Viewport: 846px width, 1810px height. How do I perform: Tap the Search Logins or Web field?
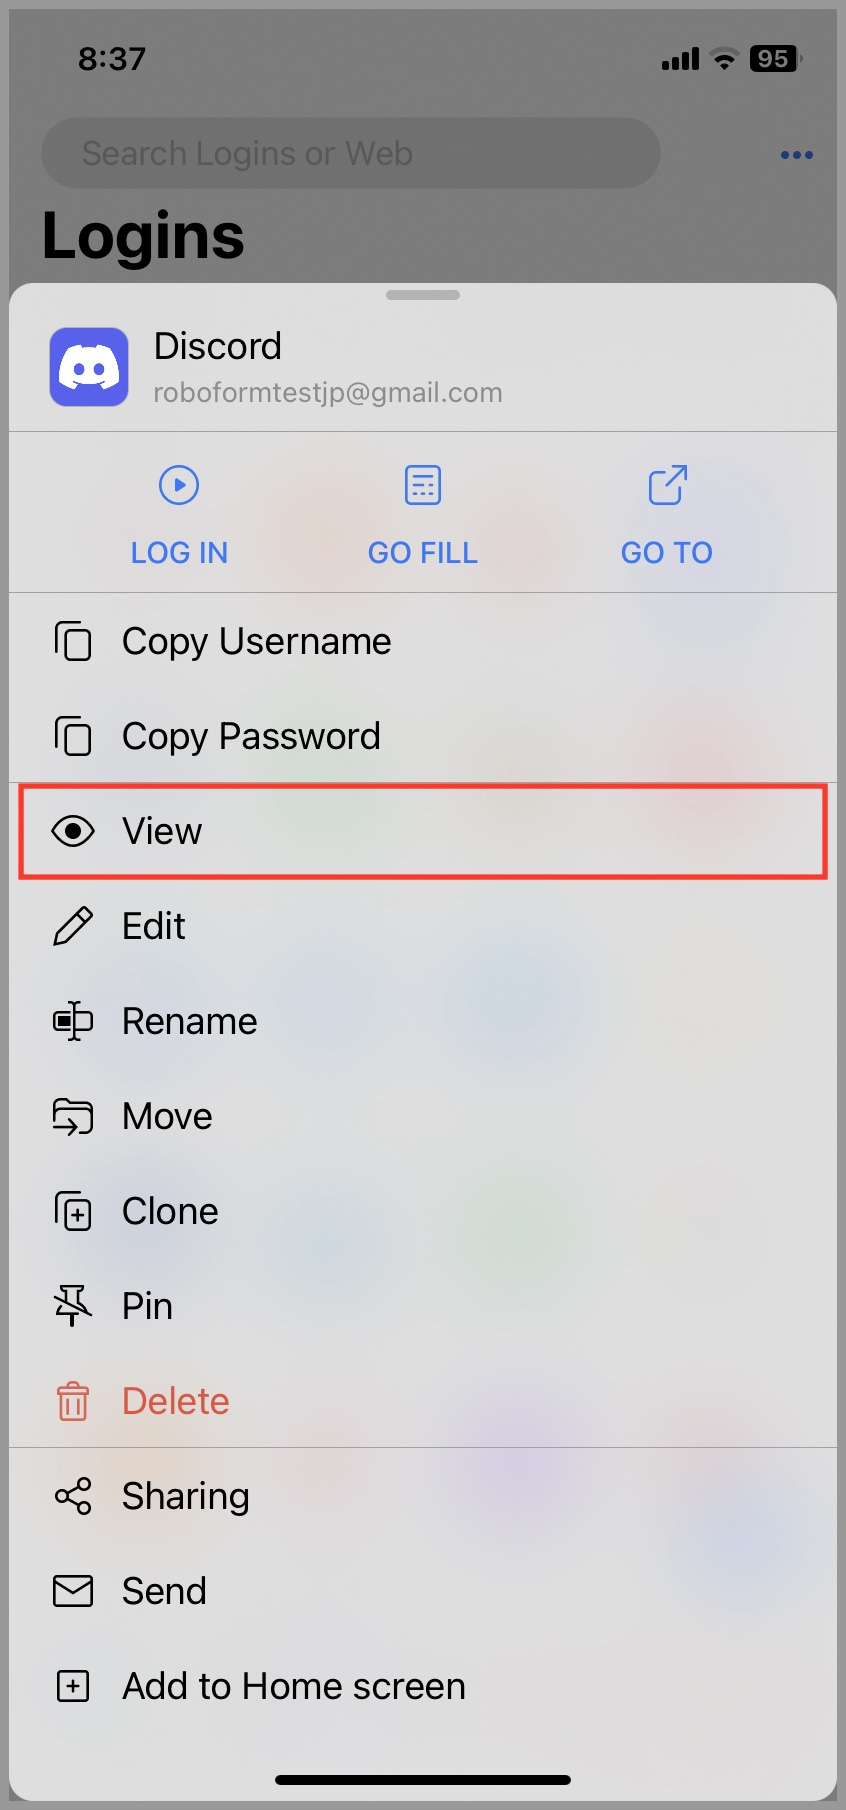tap(351, 153)
